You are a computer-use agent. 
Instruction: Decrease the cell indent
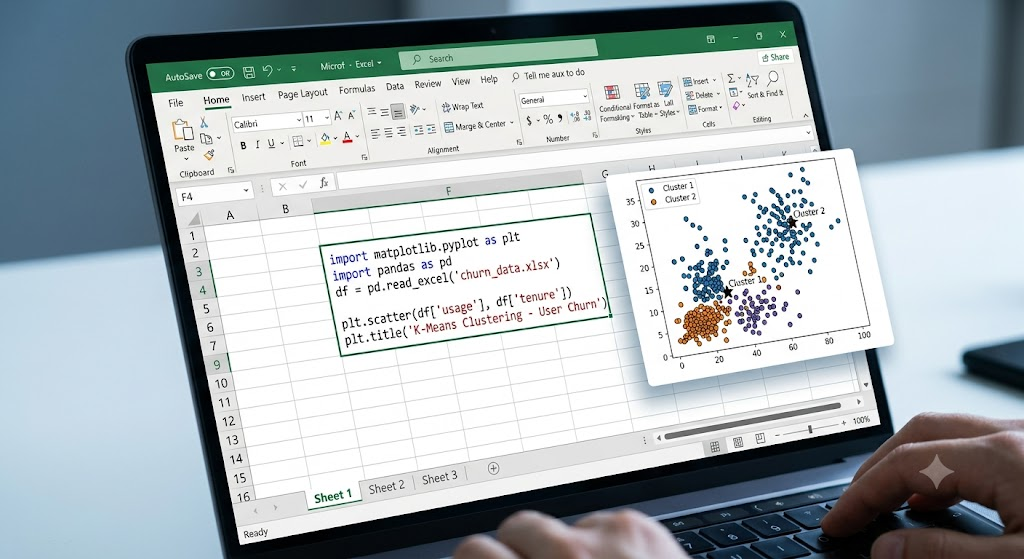[418, 130]
